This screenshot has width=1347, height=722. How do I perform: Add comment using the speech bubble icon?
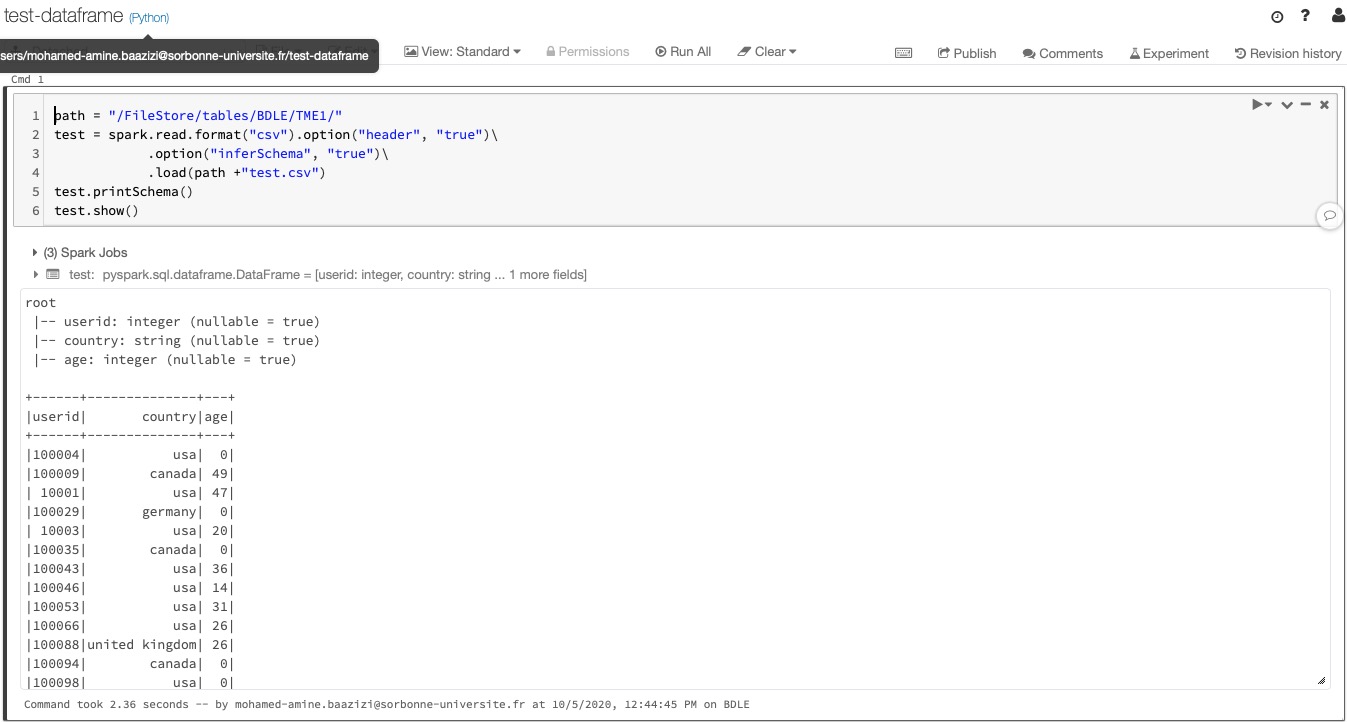(x=1329, y=215)
